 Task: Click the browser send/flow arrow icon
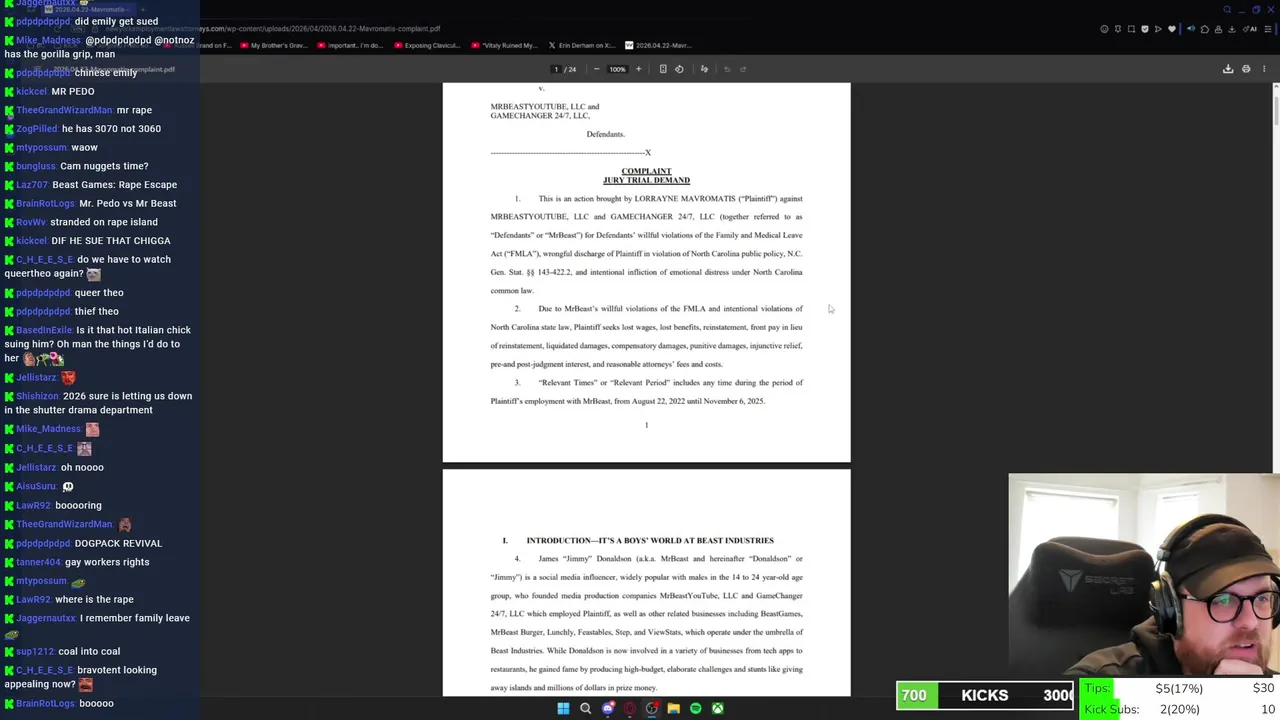(x=1158, y=29)
